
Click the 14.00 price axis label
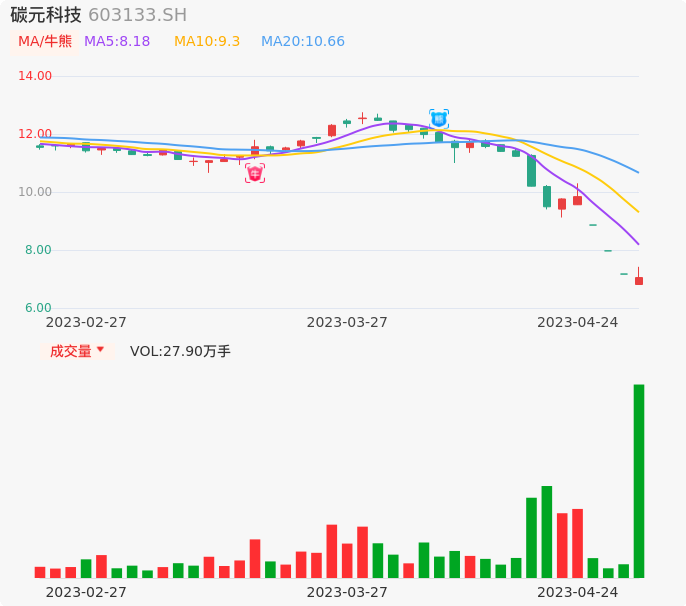(35, 76)
